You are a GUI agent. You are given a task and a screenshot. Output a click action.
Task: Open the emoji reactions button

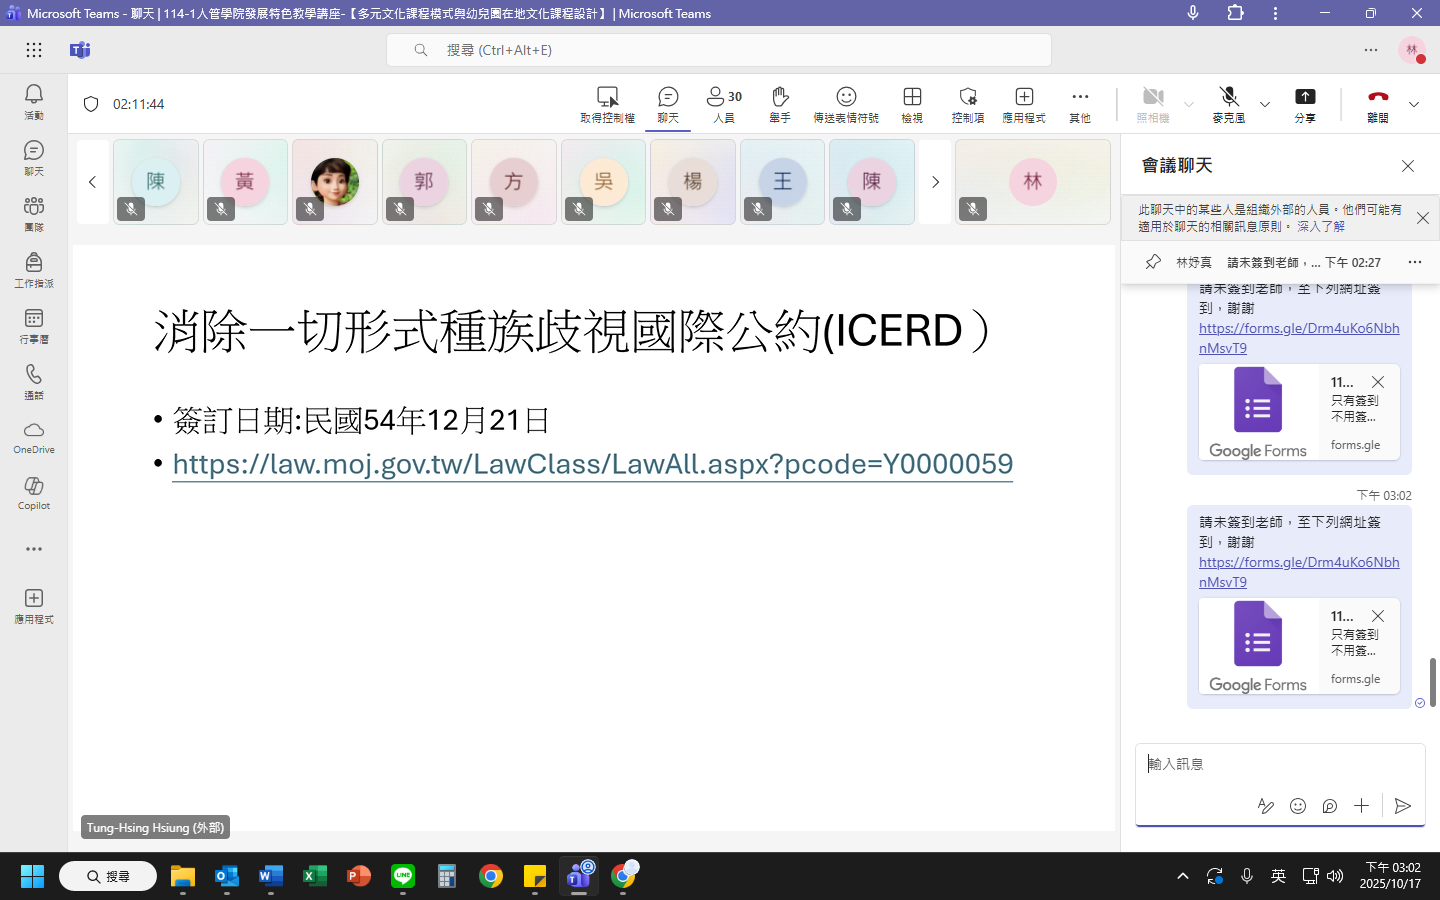(x=846, y=103)
